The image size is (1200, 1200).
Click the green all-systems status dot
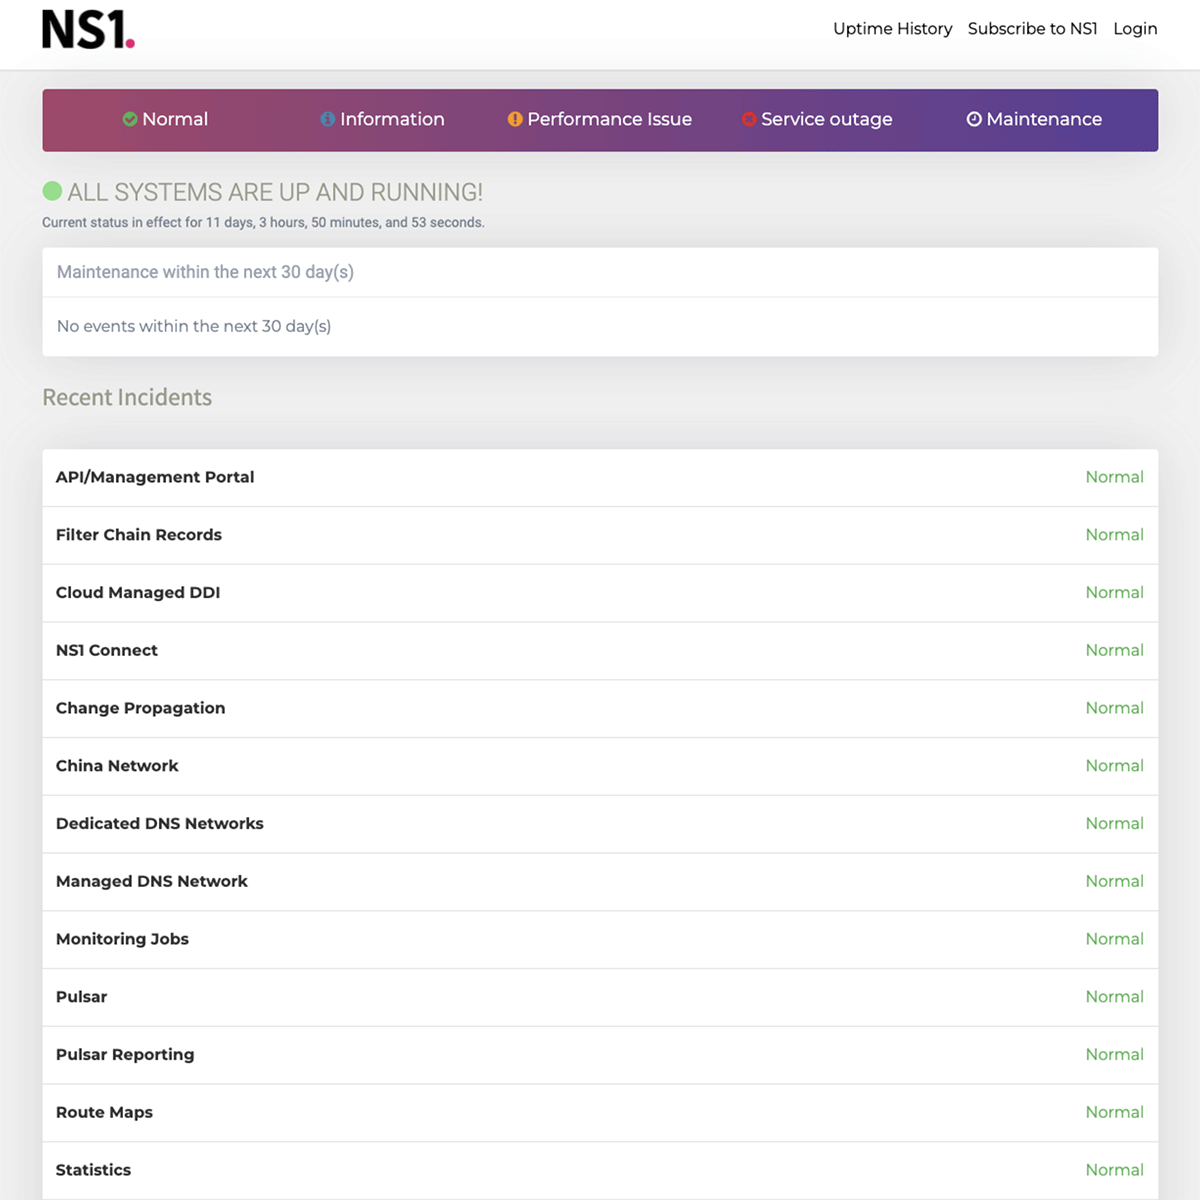(52, 190)
